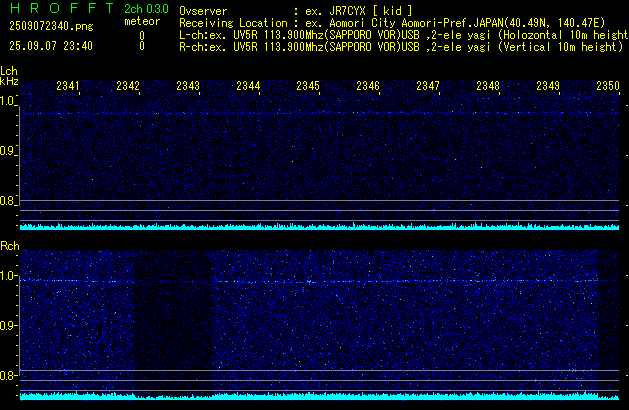Click the 2345 time marker

tap(308, 86)
